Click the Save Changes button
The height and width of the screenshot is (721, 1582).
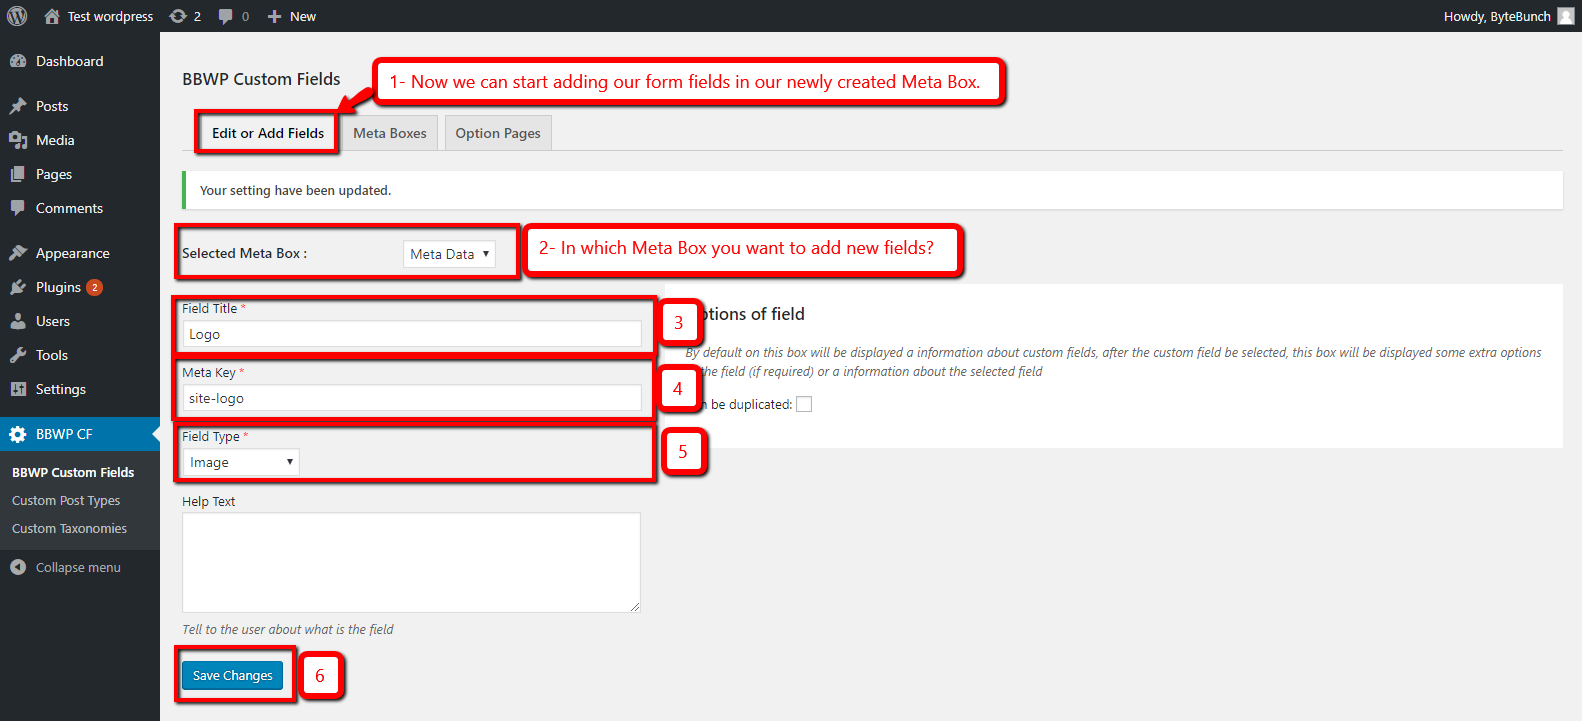point(233,676)
